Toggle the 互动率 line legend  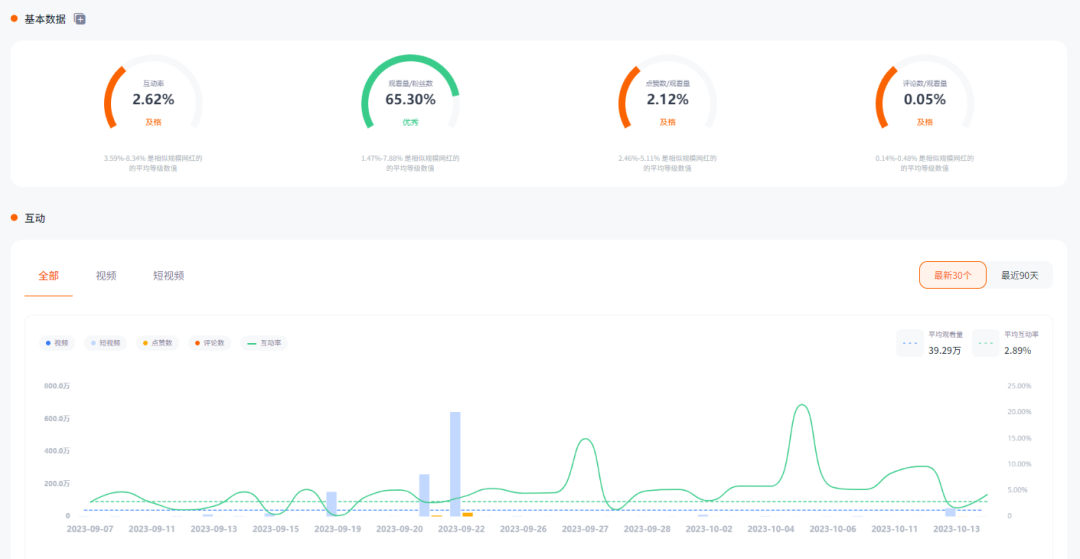pos(264,343)
